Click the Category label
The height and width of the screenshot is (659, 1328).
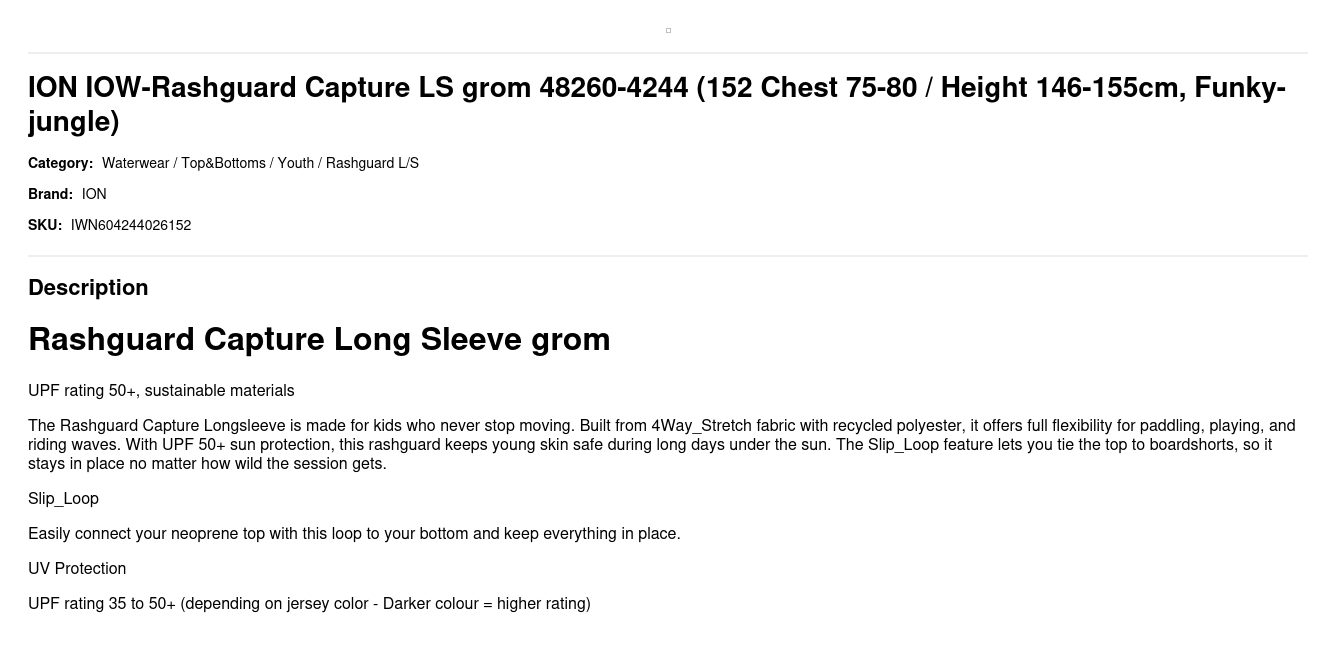[x=60, y=163]
